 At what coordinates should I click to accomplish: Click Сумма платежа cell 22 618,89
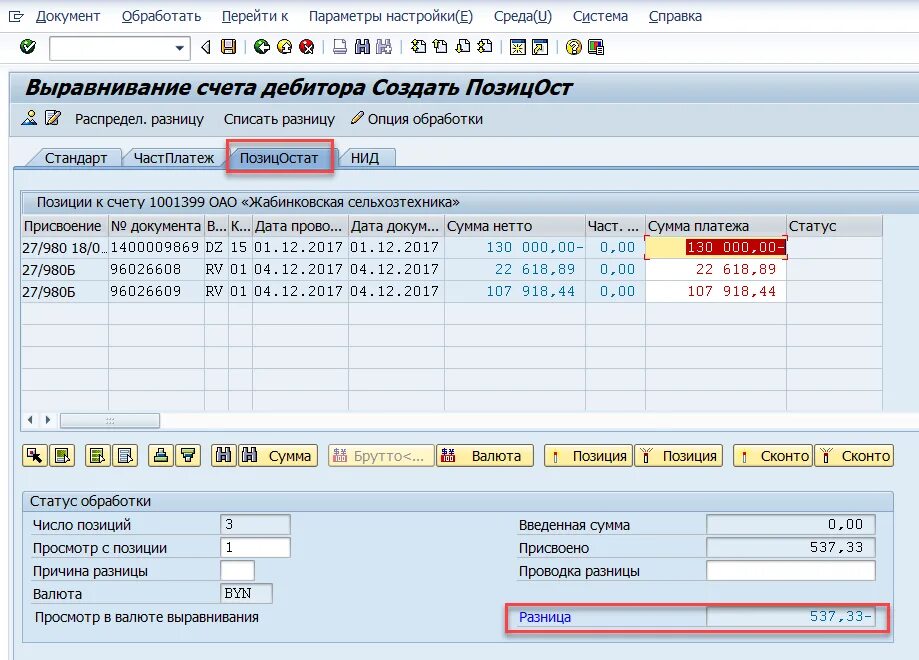[716, 270]
